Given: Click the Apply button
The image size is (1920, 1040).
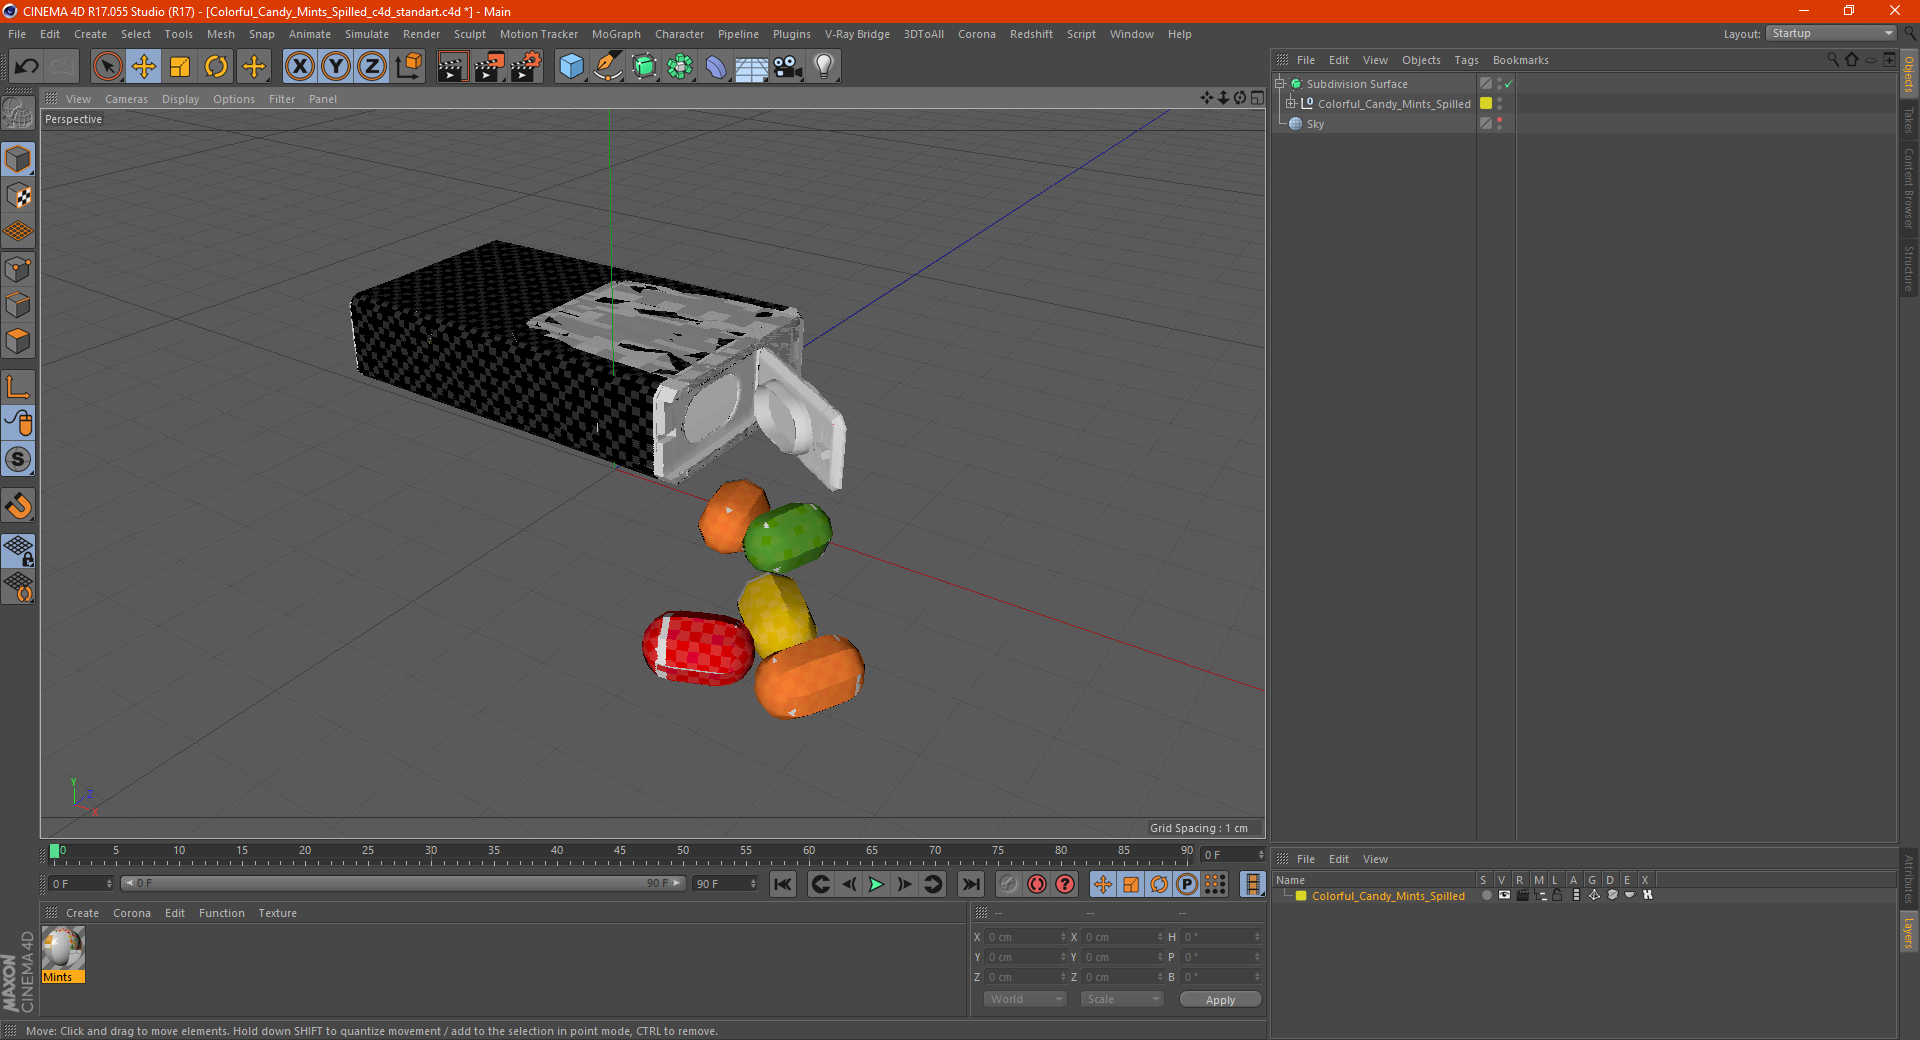Looking at the screenshot, I should 1220,1000.
